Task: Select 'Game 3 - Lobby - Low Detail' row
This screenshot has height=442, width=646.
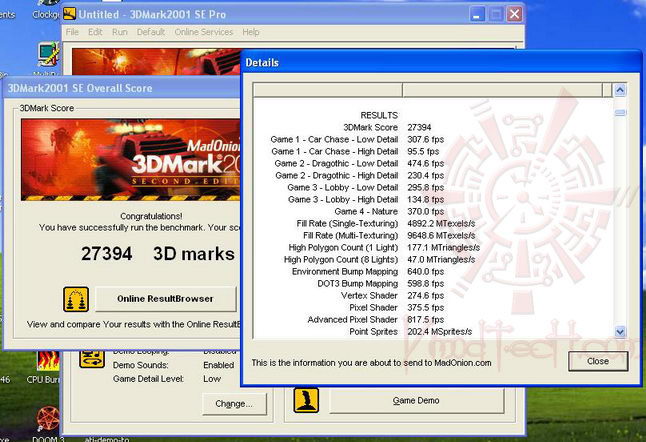Action: tap(433, 187)
